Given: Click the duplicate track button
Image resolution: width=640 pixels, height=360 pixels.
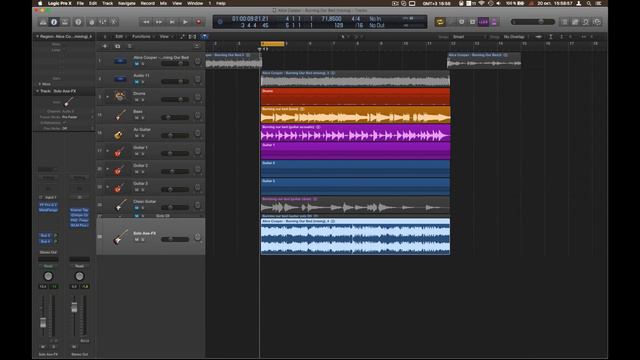Looking at the screenshot, I should coord(118,46).
